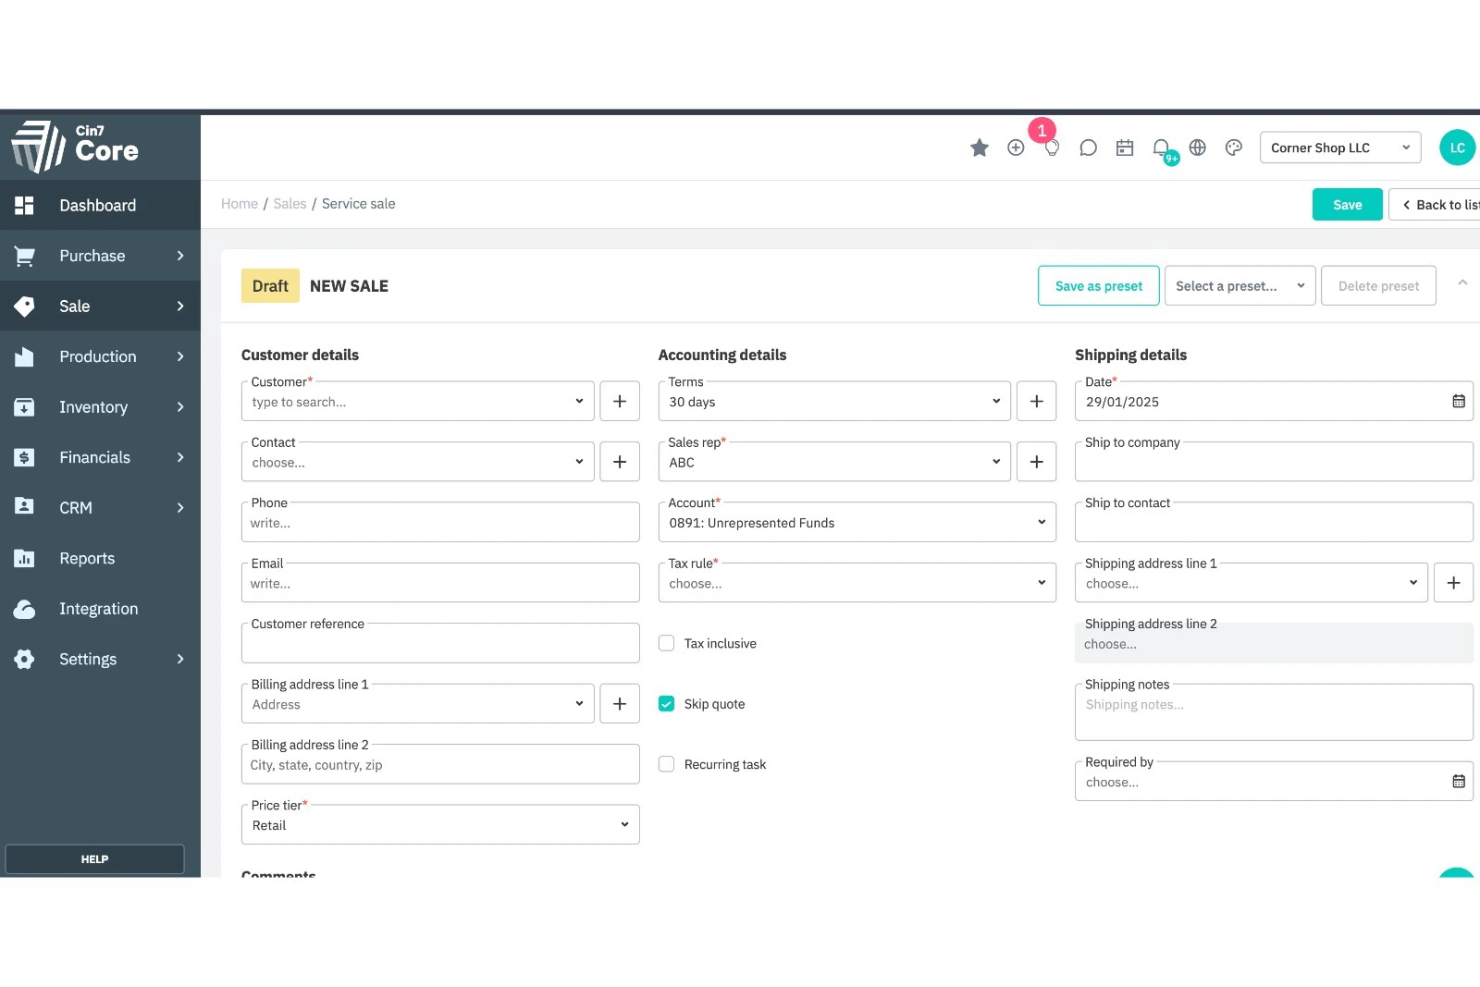Open the Terms dropdown showing 30 days
This screenshot has height=987, width=1480.
coord(995,401)
